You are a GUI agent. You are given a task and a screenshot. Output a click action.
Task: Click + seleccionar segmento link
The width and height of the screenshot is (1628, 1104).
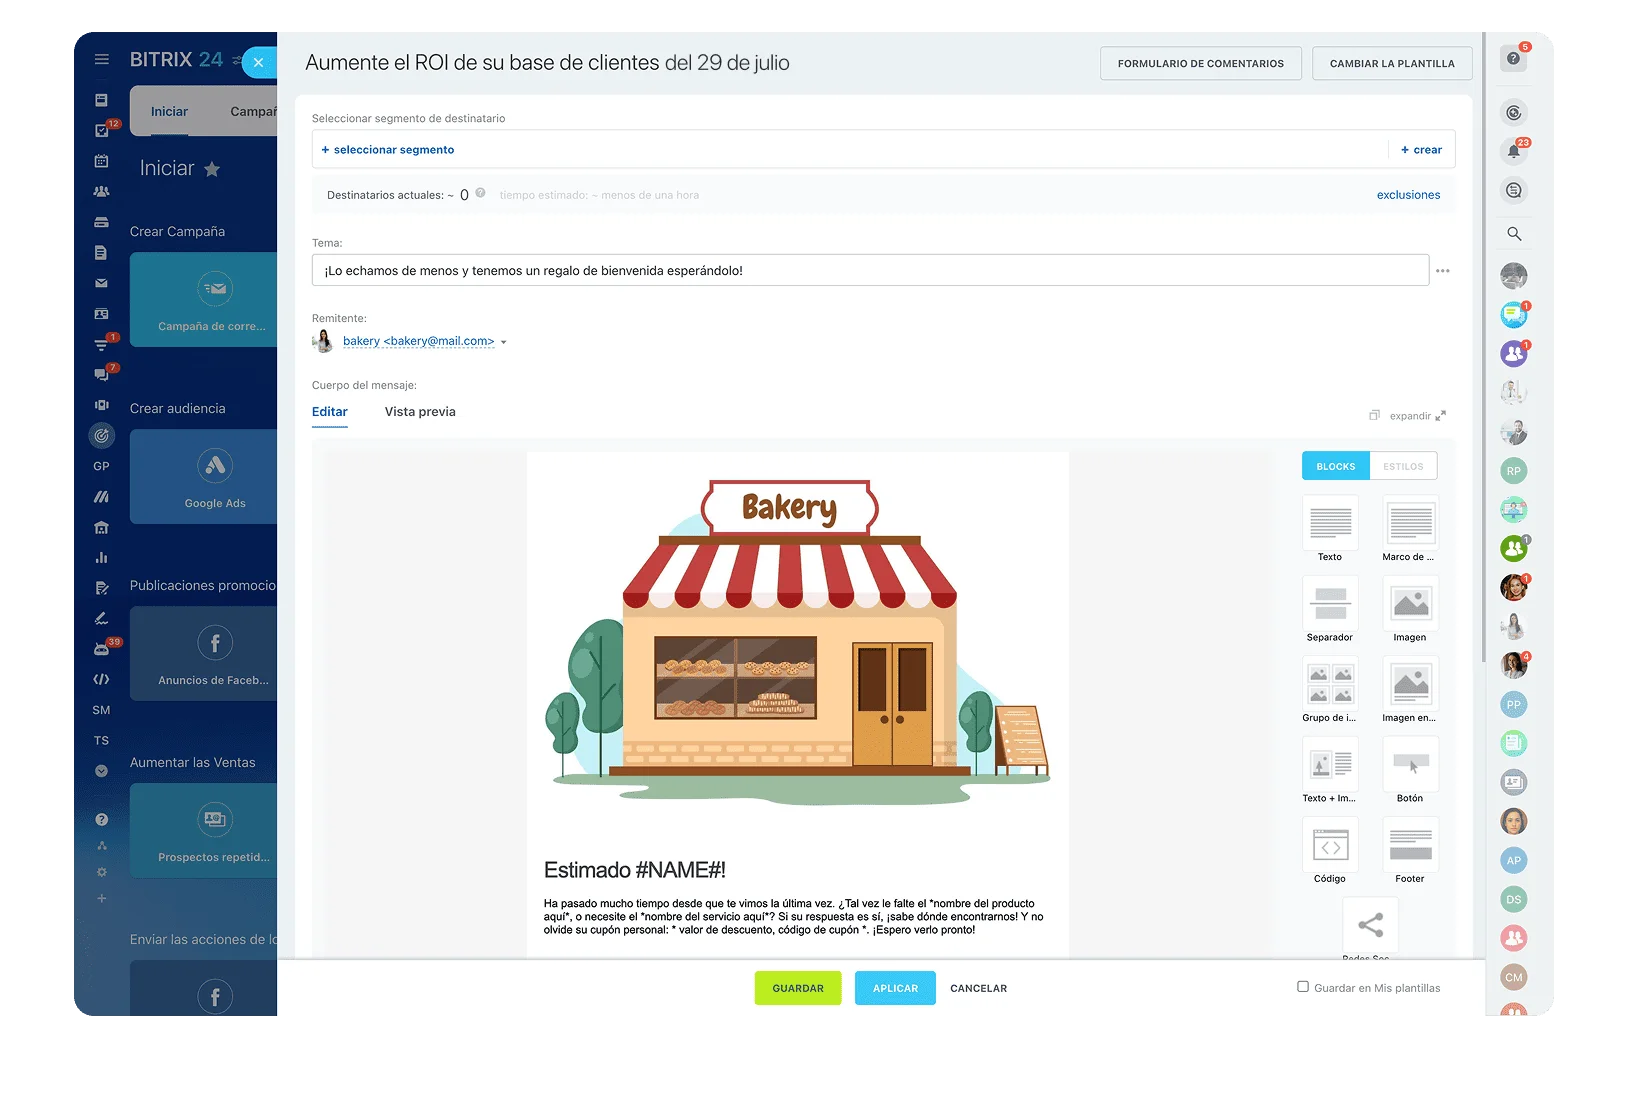(388, 150)
